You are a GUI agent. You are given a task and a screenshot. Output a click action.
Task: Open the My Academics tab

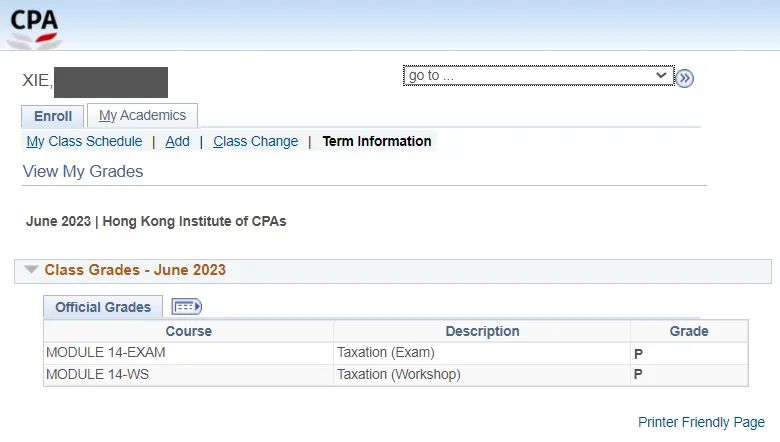[x=142, y=115]
